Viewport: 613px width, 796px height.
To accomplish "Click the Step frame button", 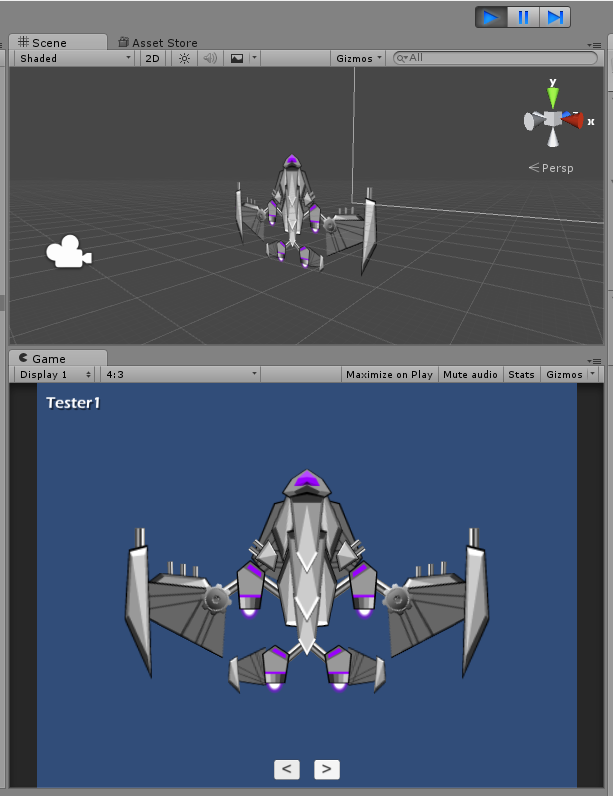I will tap(555, 17).
